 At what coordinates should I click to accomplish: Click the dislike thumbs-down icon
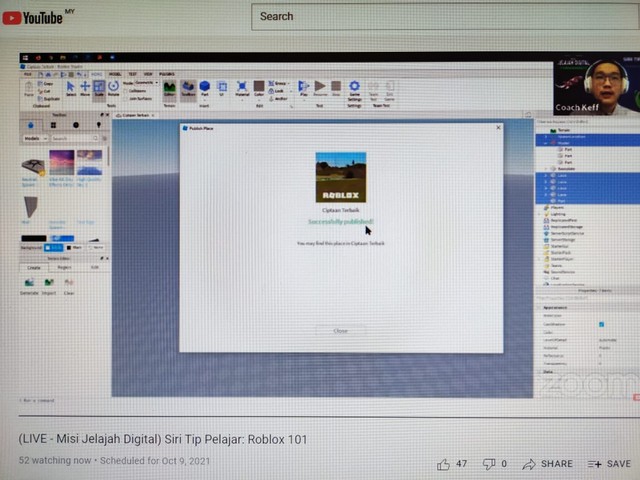[489, 464]
